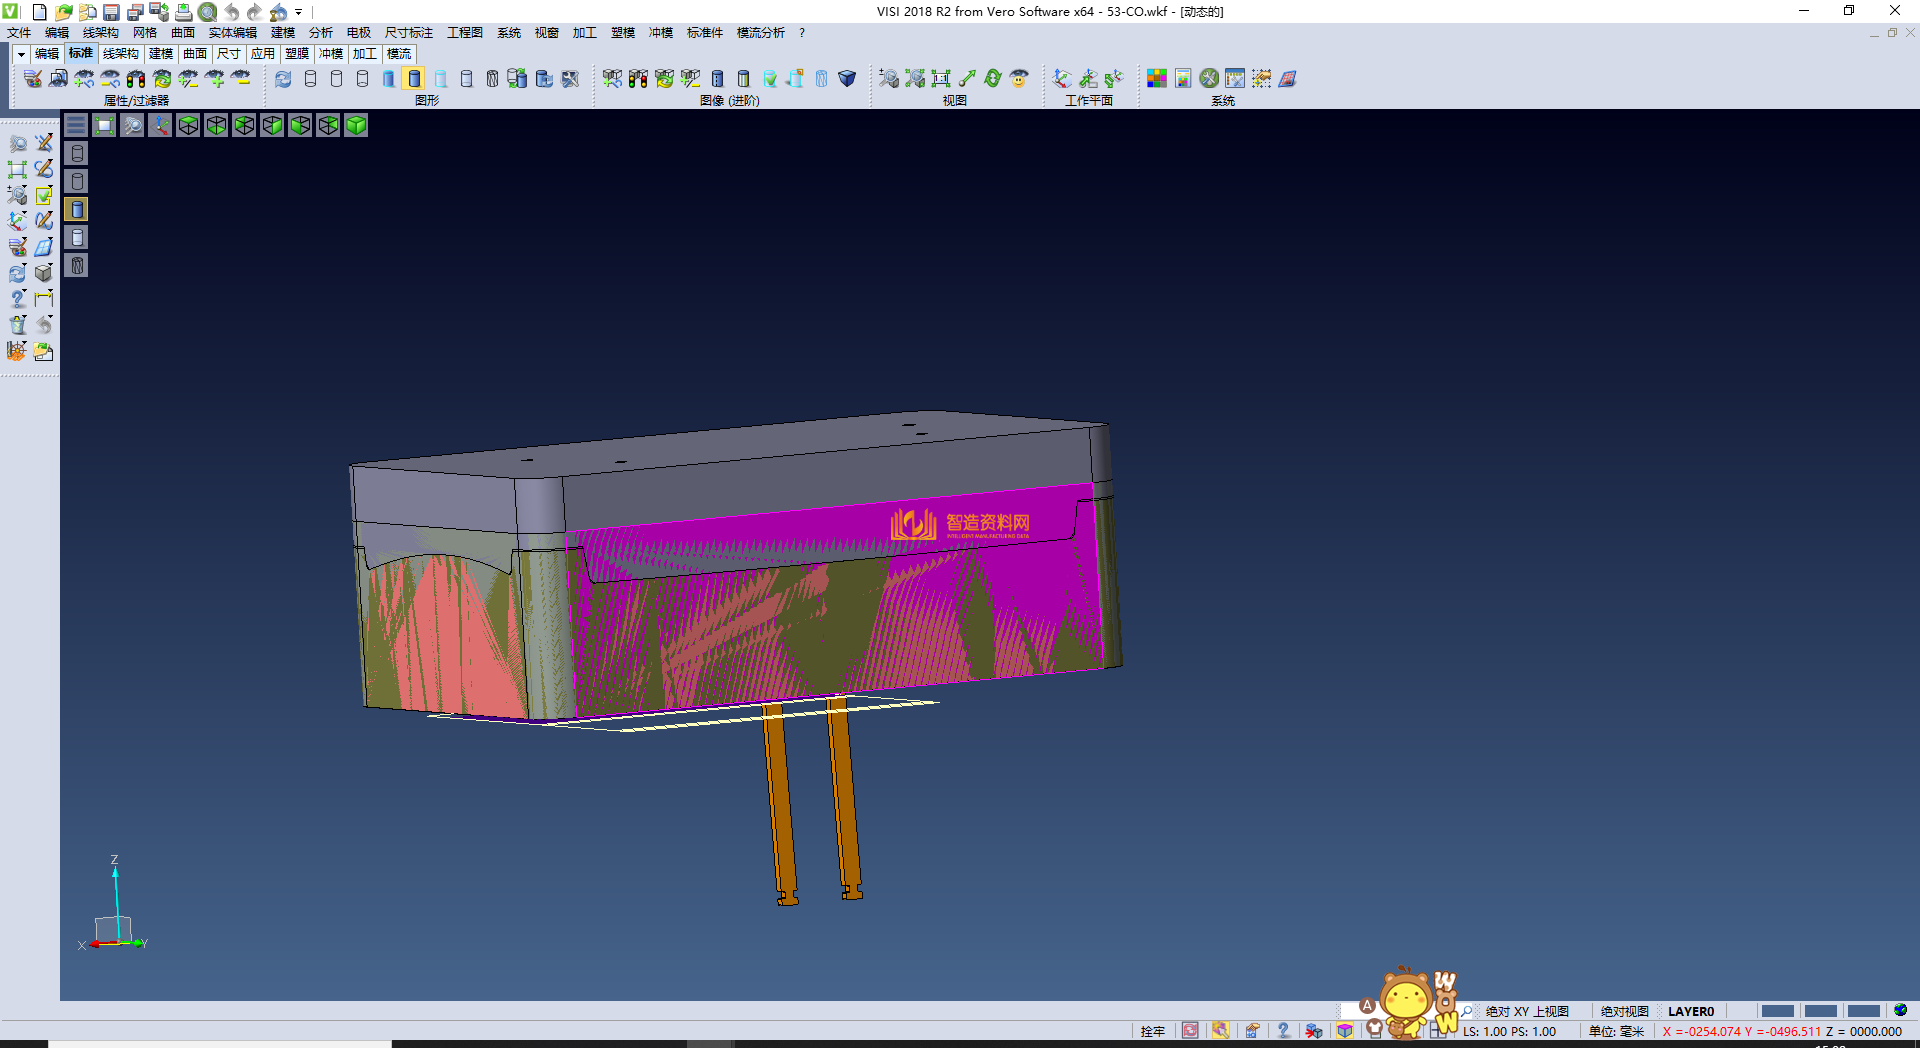Expand the quick access toolbar dropdown arrow
The width and height of the screenshot is (1920, 1048).
pos(298,12)
